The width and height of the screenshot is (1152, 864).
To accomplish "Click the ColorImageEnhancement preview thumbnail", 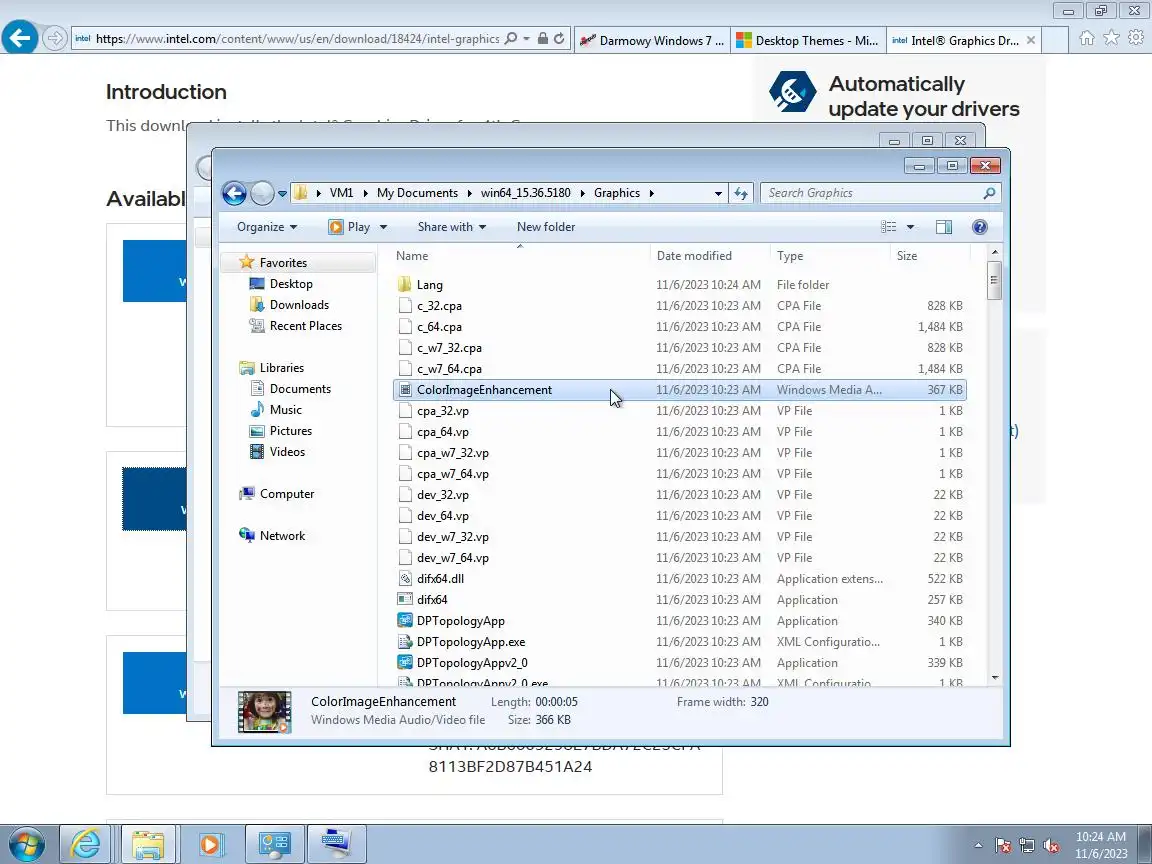I will click(x=264, y=711).
